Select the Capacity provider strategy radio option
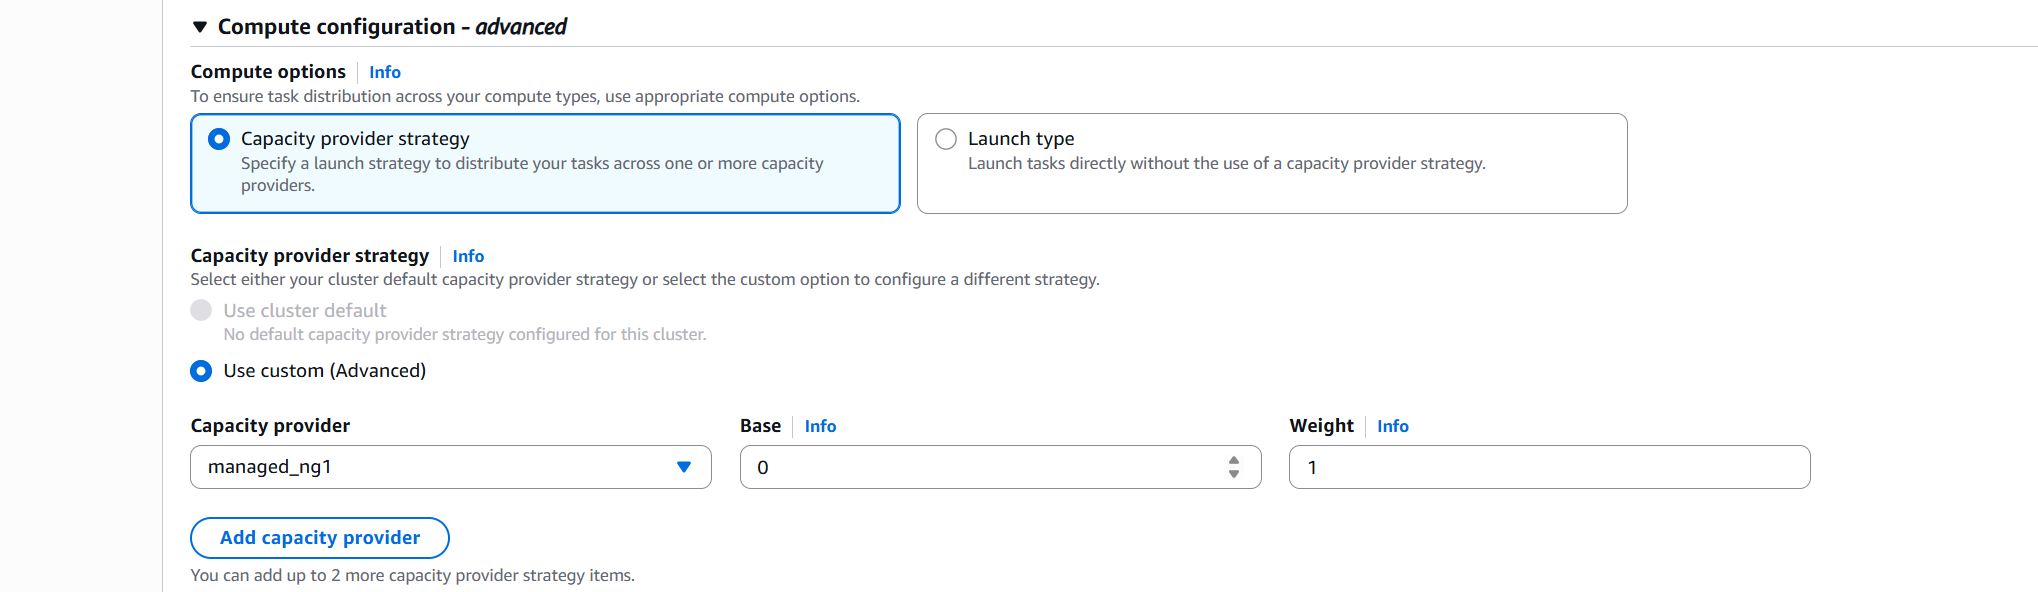 point(219,139)
